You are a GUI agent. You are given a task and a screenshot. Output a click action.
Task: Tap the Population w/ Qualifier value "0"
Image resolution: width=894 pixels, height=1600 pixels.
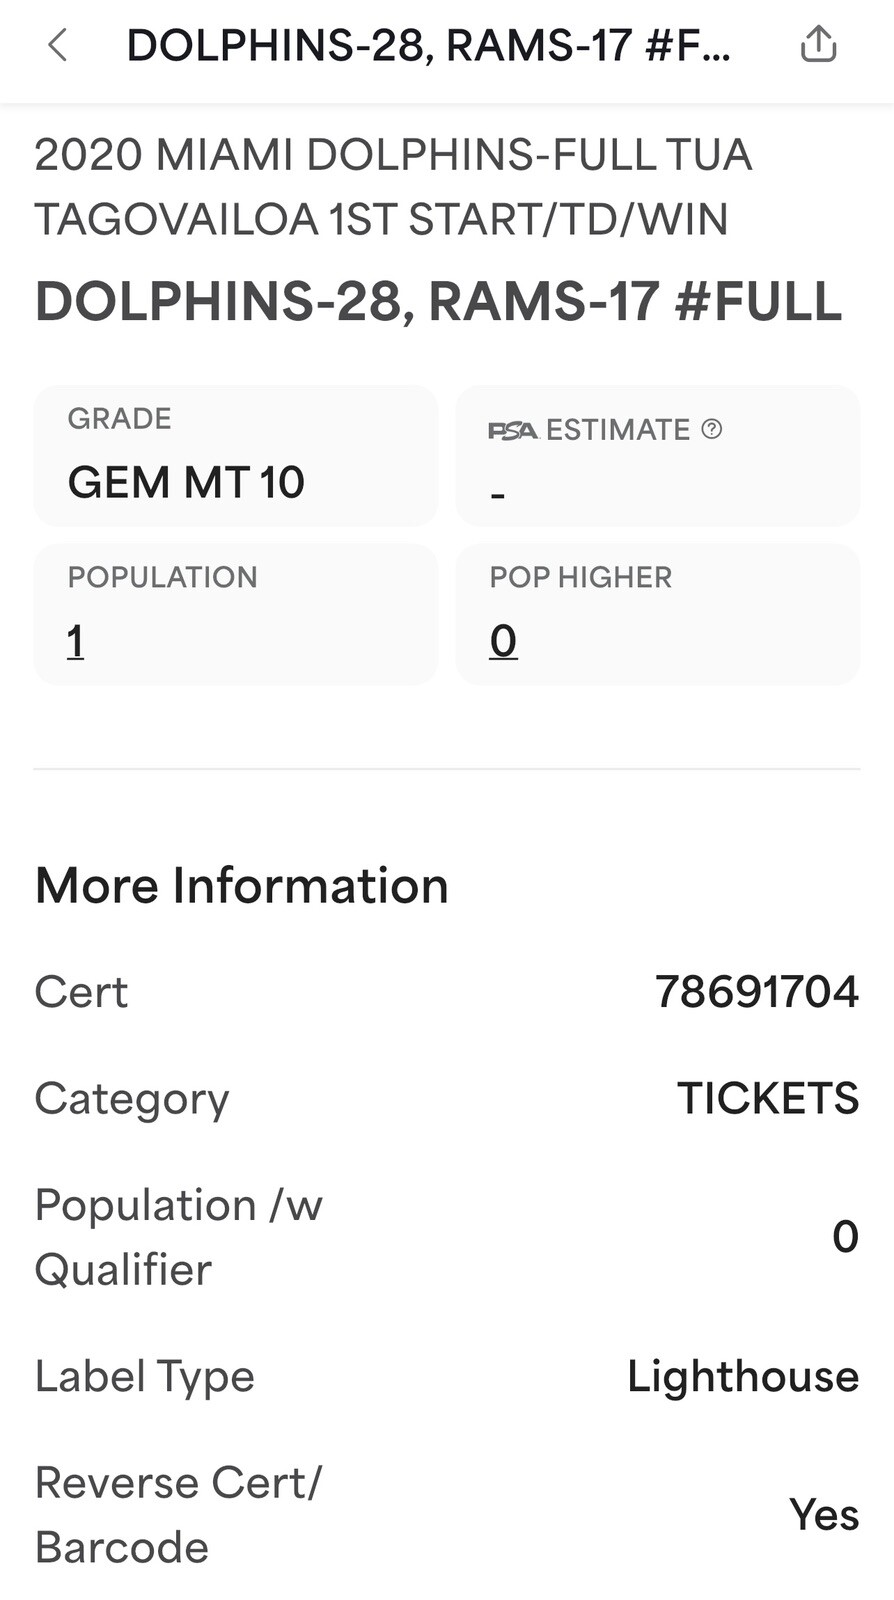click(845, 1237)
